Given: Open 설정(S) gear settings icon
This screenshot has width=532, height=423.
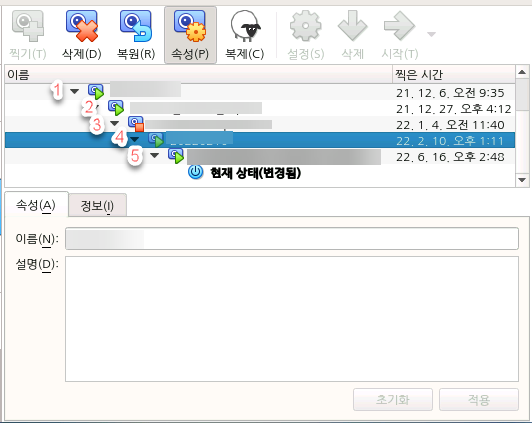Looking at the screenshot, I should 306,26.
